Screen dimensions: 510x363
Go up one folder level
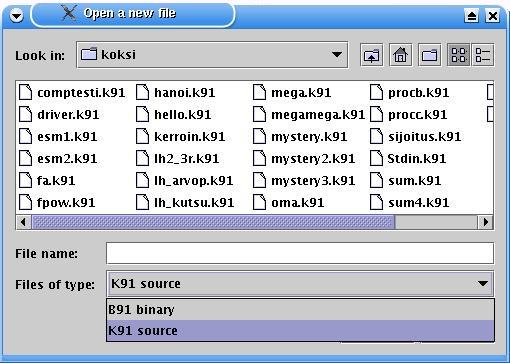point(372,55)
